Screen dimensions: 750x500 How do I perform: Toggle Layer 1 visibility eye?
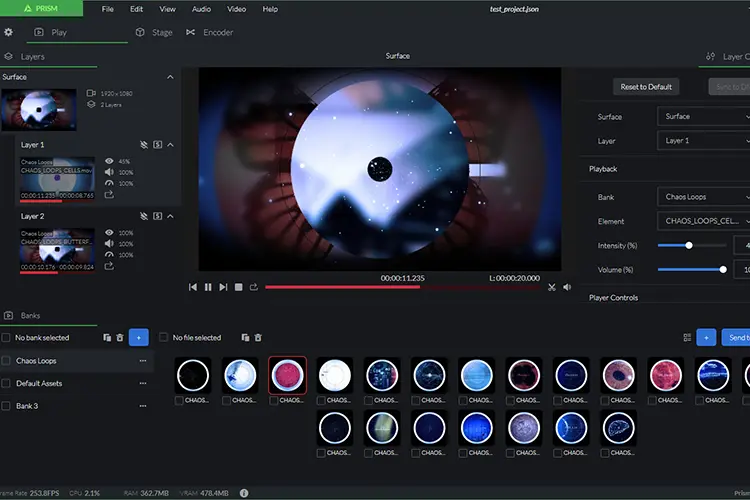[109, 161]
